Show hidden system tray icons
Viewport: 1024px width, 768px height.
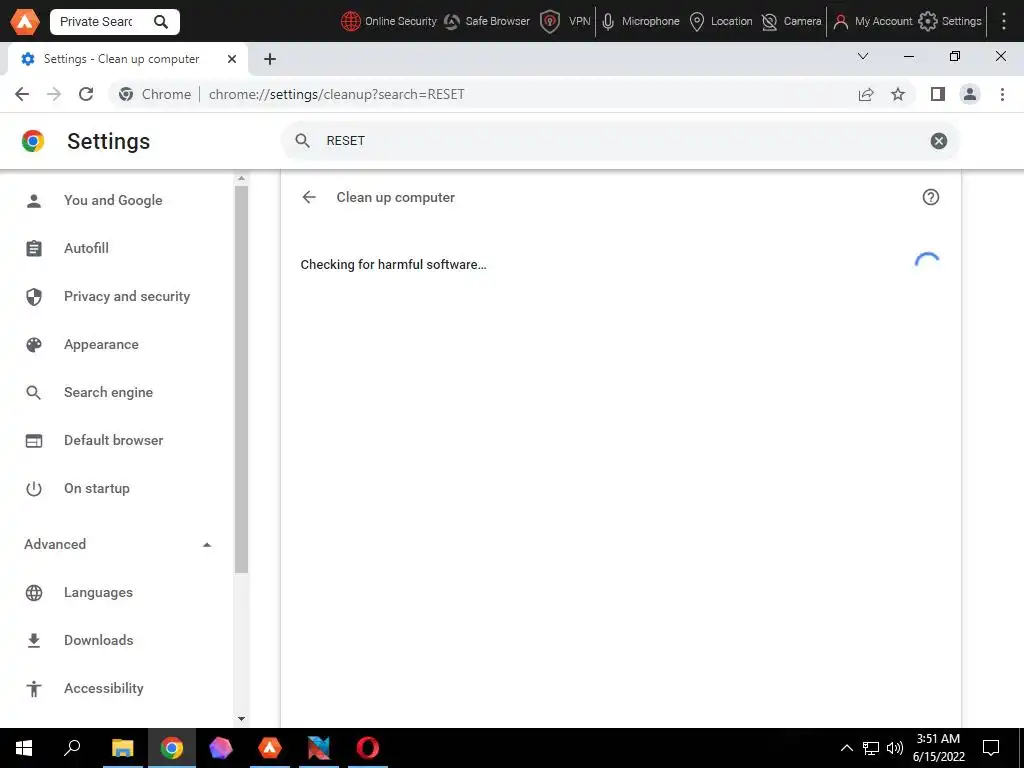point(846,748)
